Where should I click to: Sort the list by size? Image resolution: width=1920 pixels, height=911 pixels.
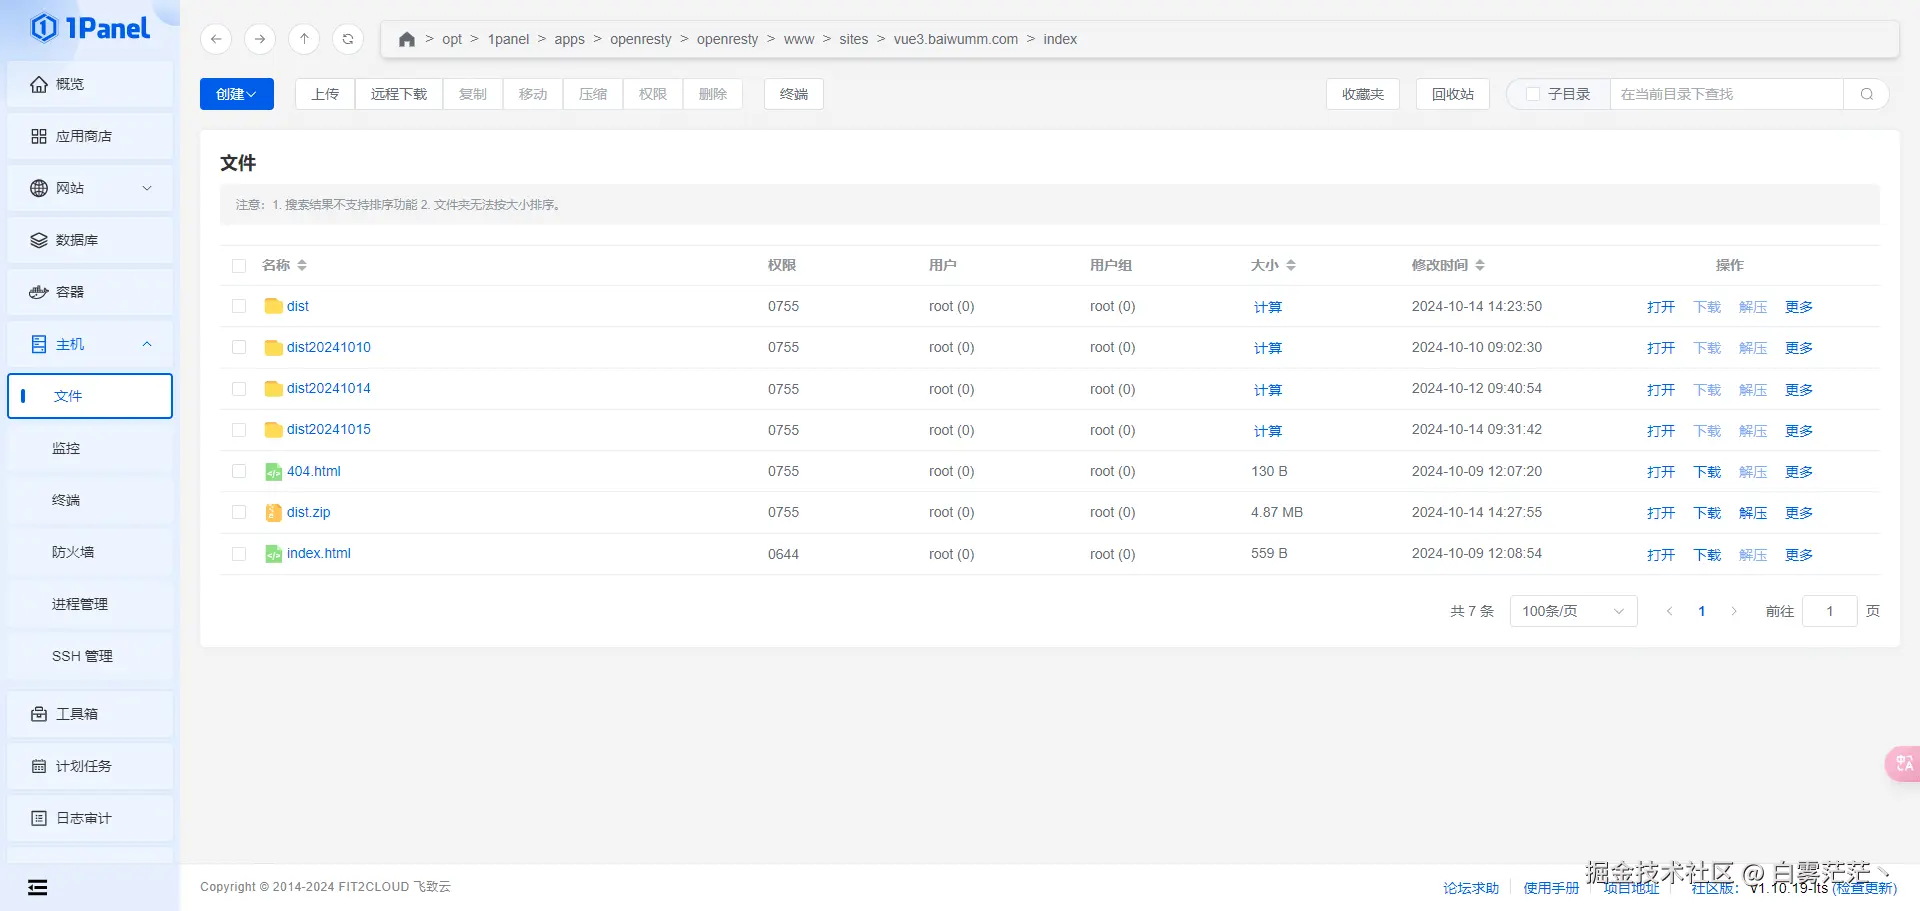tap(1291, 265)
